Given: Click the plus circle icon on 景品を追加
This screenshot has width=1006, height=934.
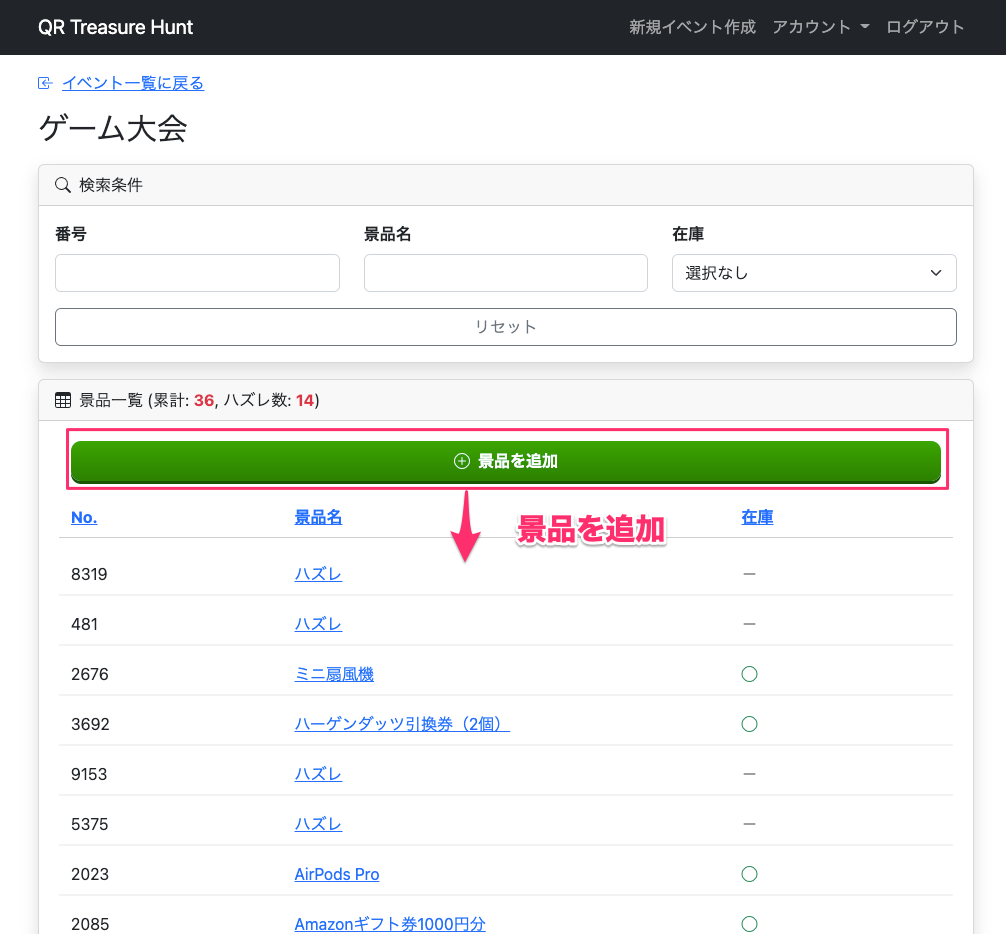Looking at the screenshot, I should tap(461, 461).
